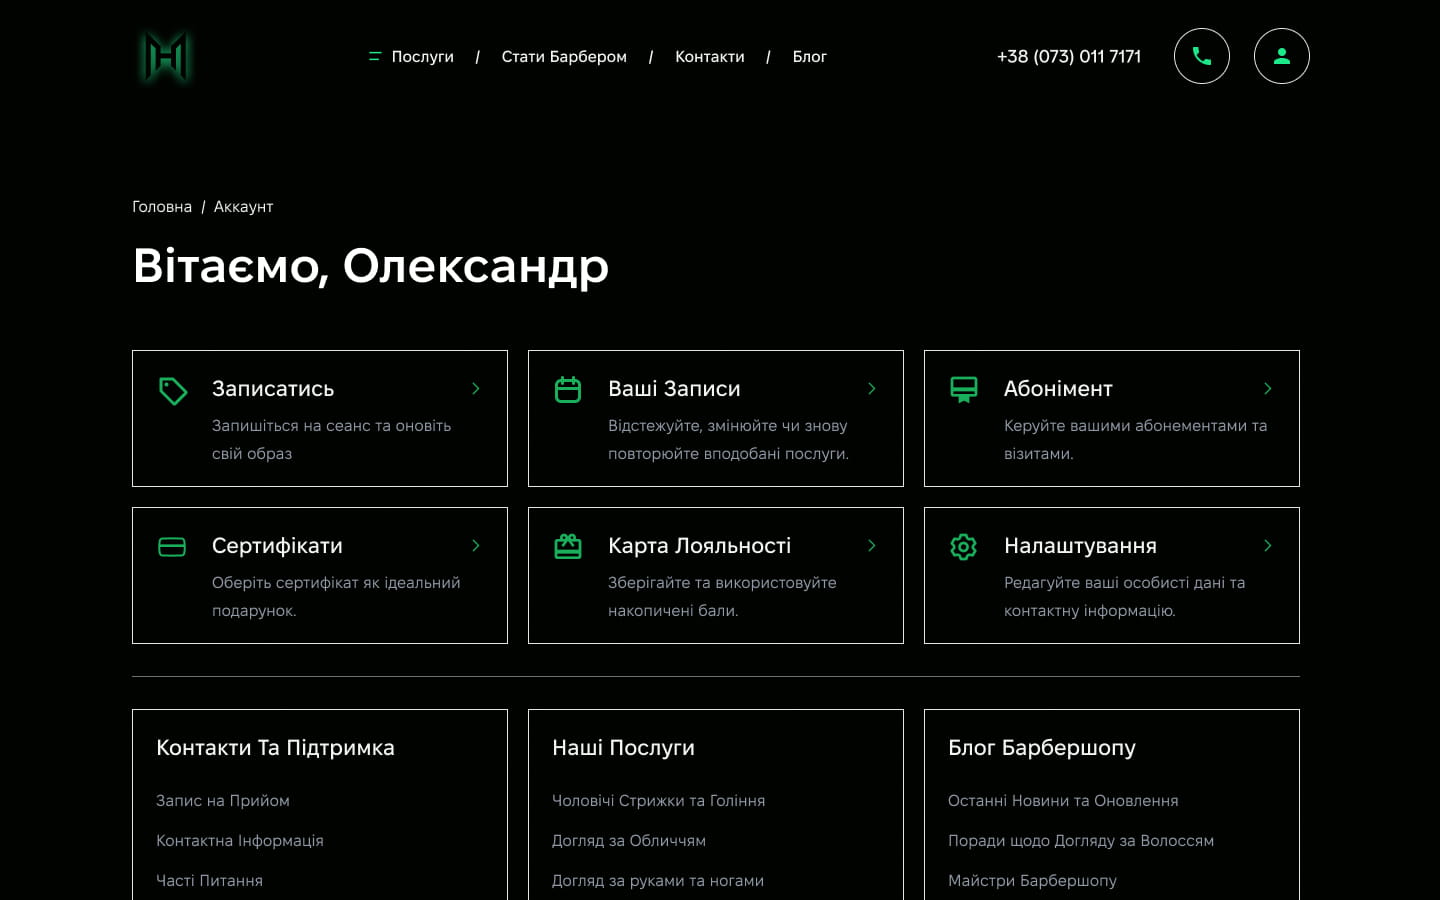Click the green phone call icon
Image resolution: width=1440 pixels, height=900 pixels.
pyautogui.click(x=1201, y=56)
